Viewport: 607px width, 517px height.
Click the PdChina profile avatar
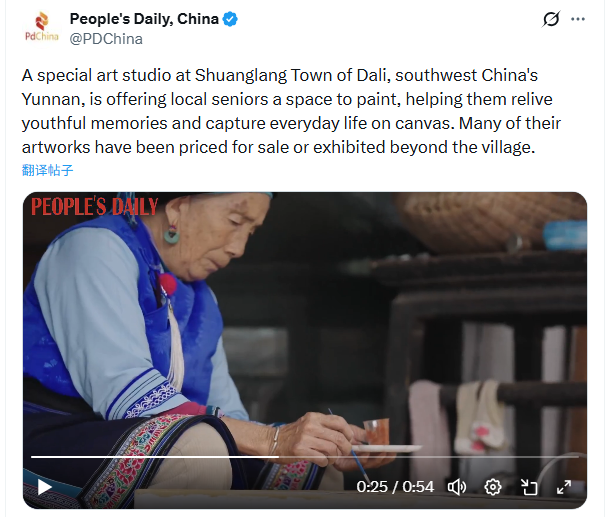[x=41, y=27]
